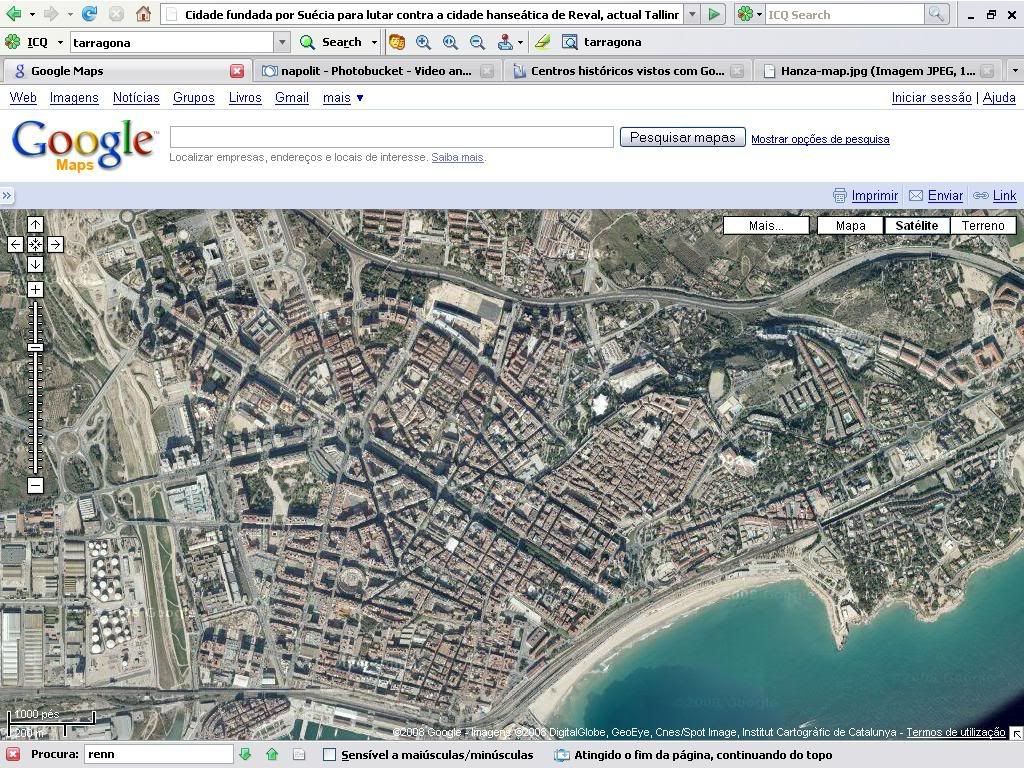This screenshot has width=1024, height=768.
Task: Expand the 'mais' Google services menu
Action: [343, 97]
